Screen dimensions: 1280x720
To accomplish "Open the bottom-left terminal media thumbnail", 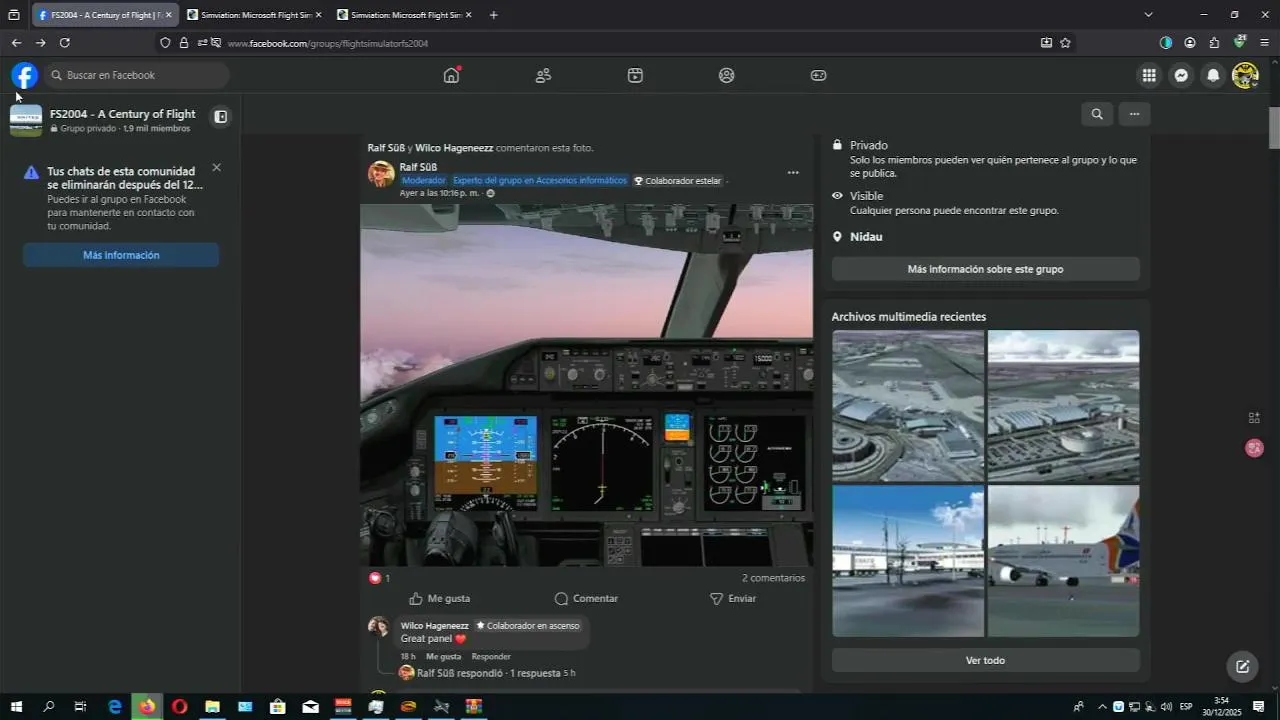I will pyautogui.click(x=908, y=561).
